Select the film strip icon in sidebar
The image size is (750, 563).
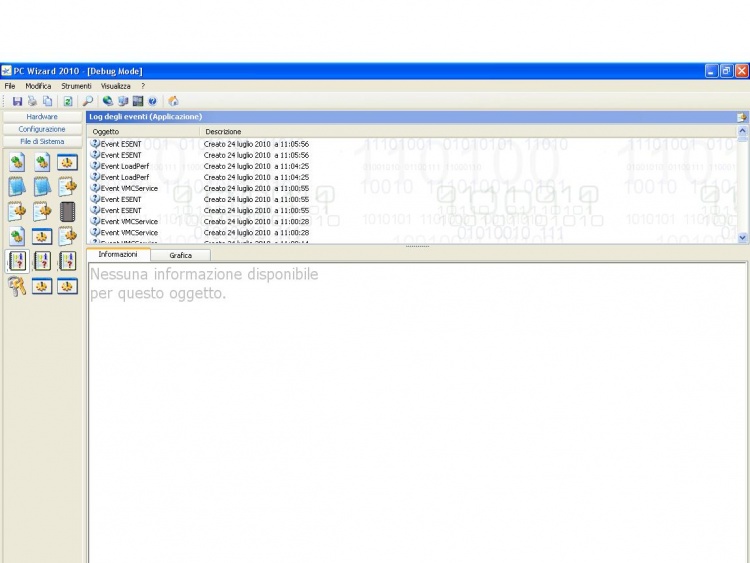pos(68,211)
